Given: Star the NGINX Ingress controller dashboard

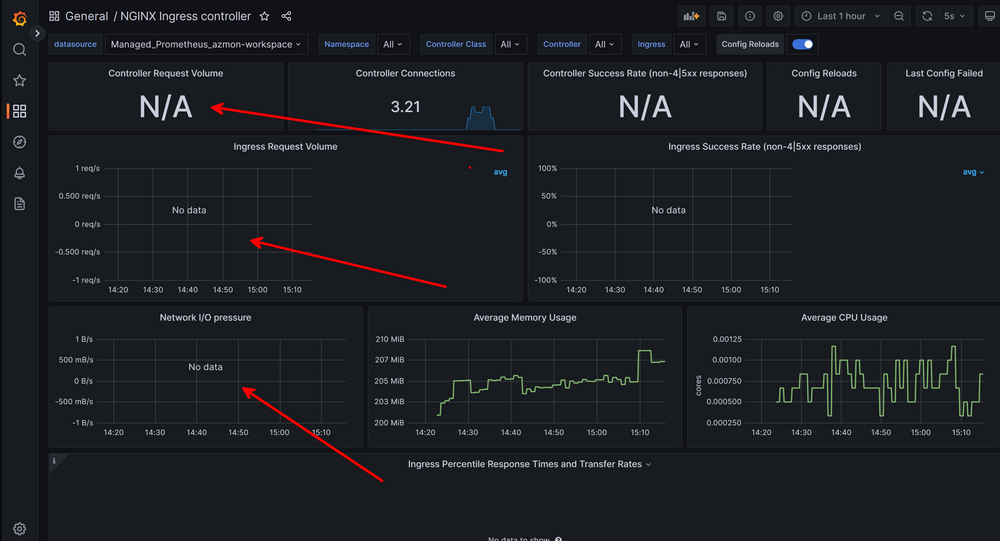Looking at the screenshot, I should click(x=264, y=16).
